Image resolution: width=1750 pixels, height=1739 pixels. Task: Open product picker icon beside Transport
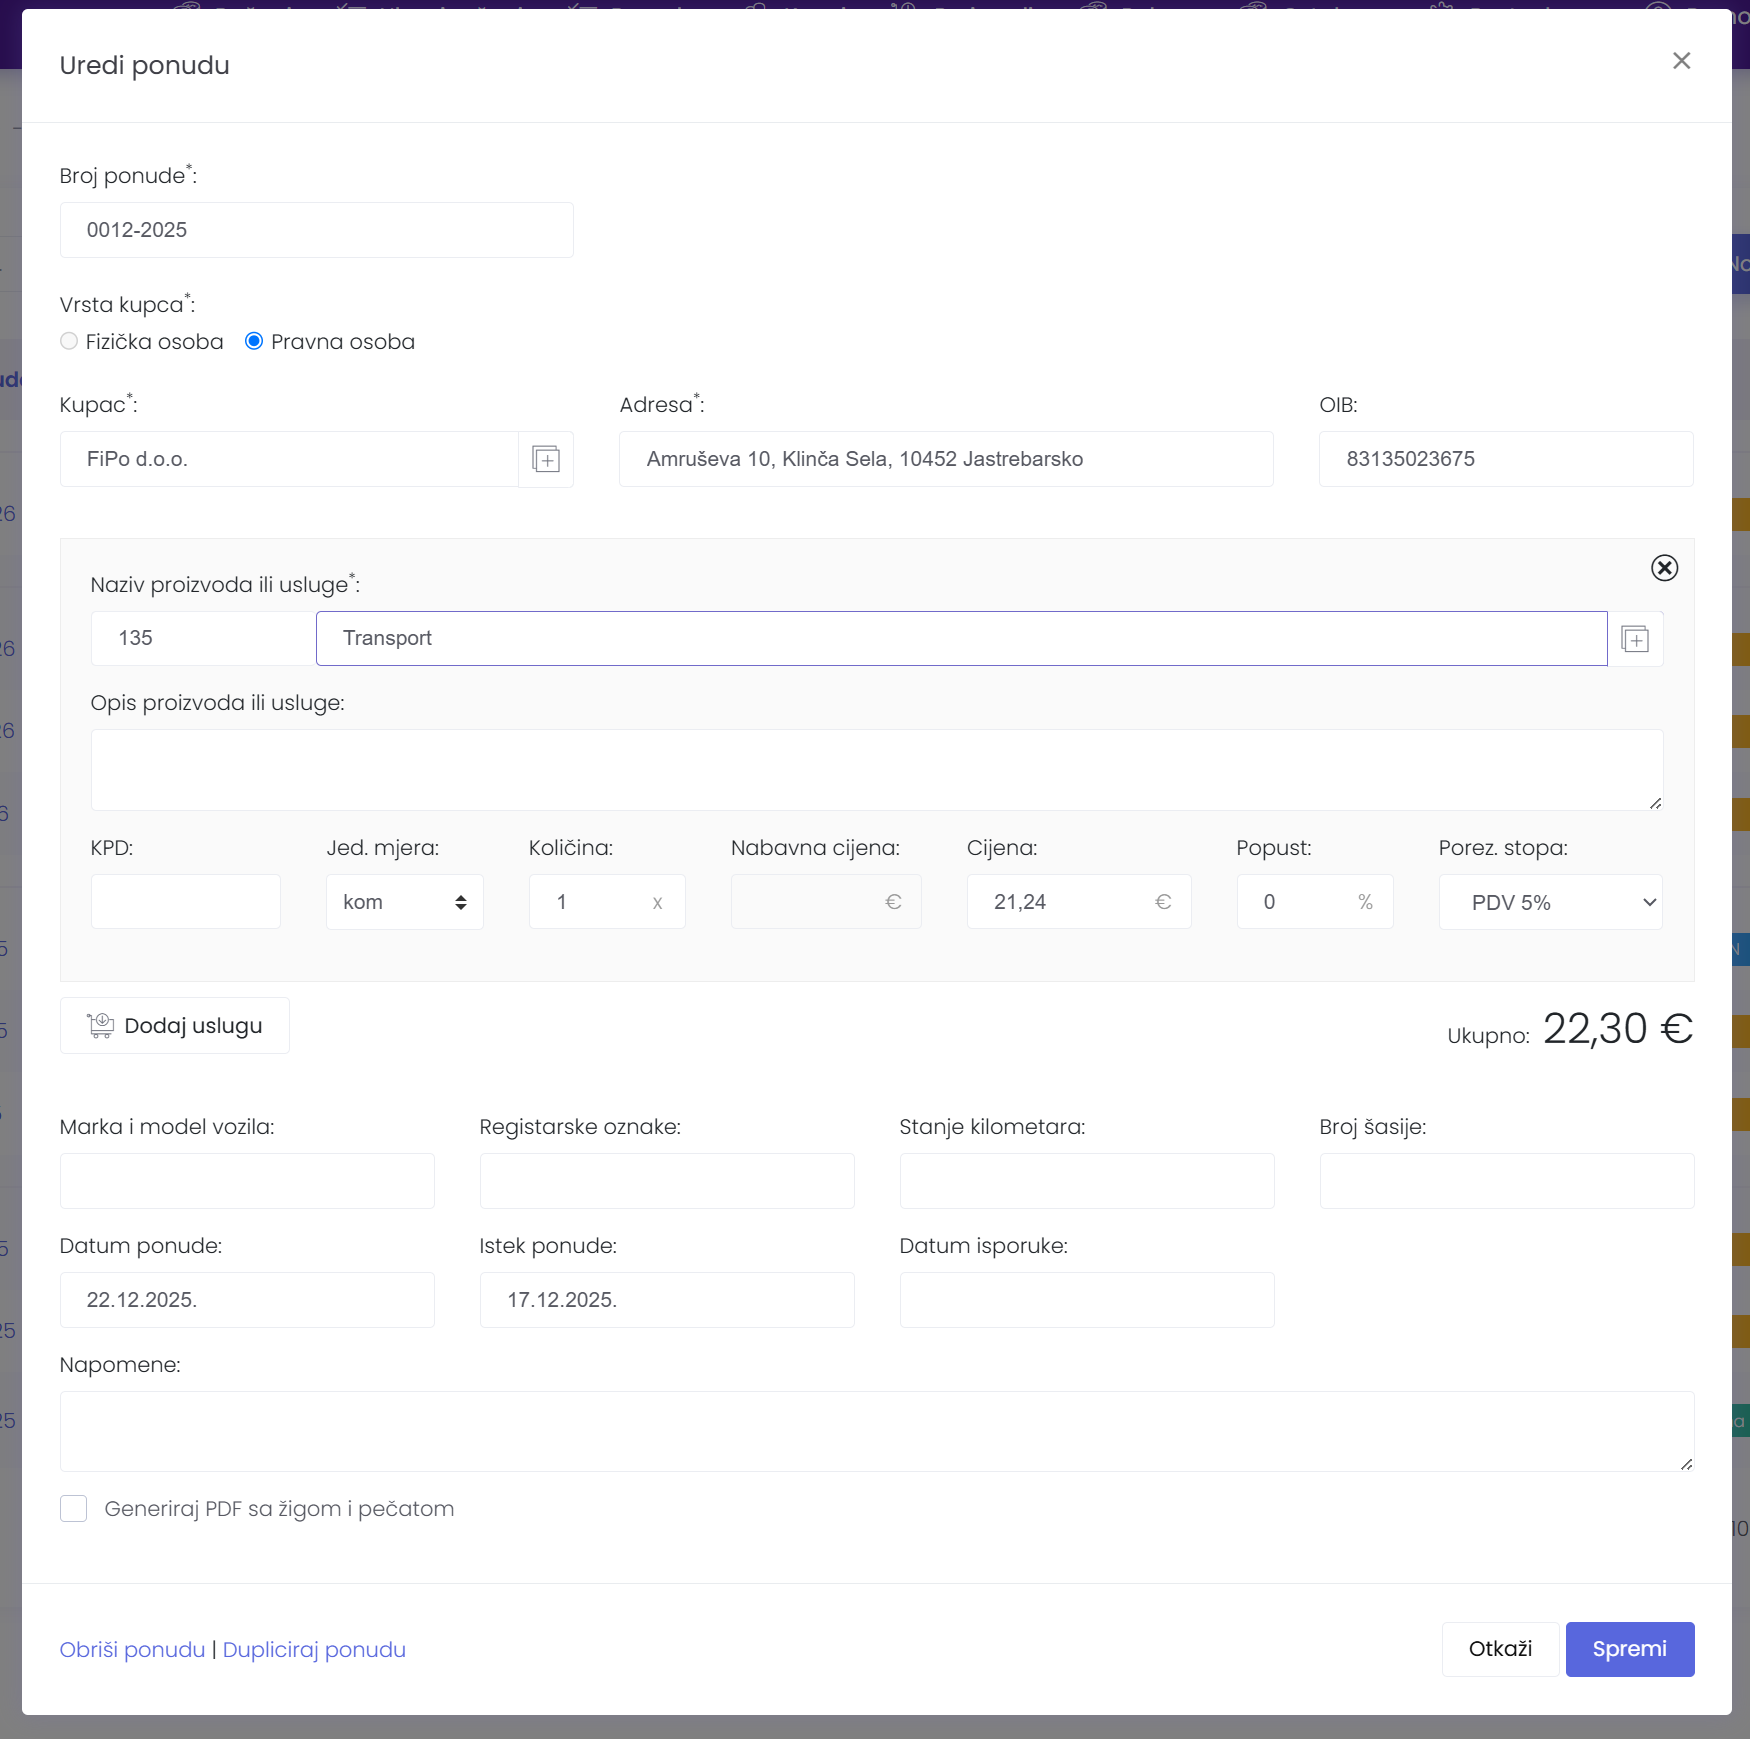click(x=1635, y=638)
